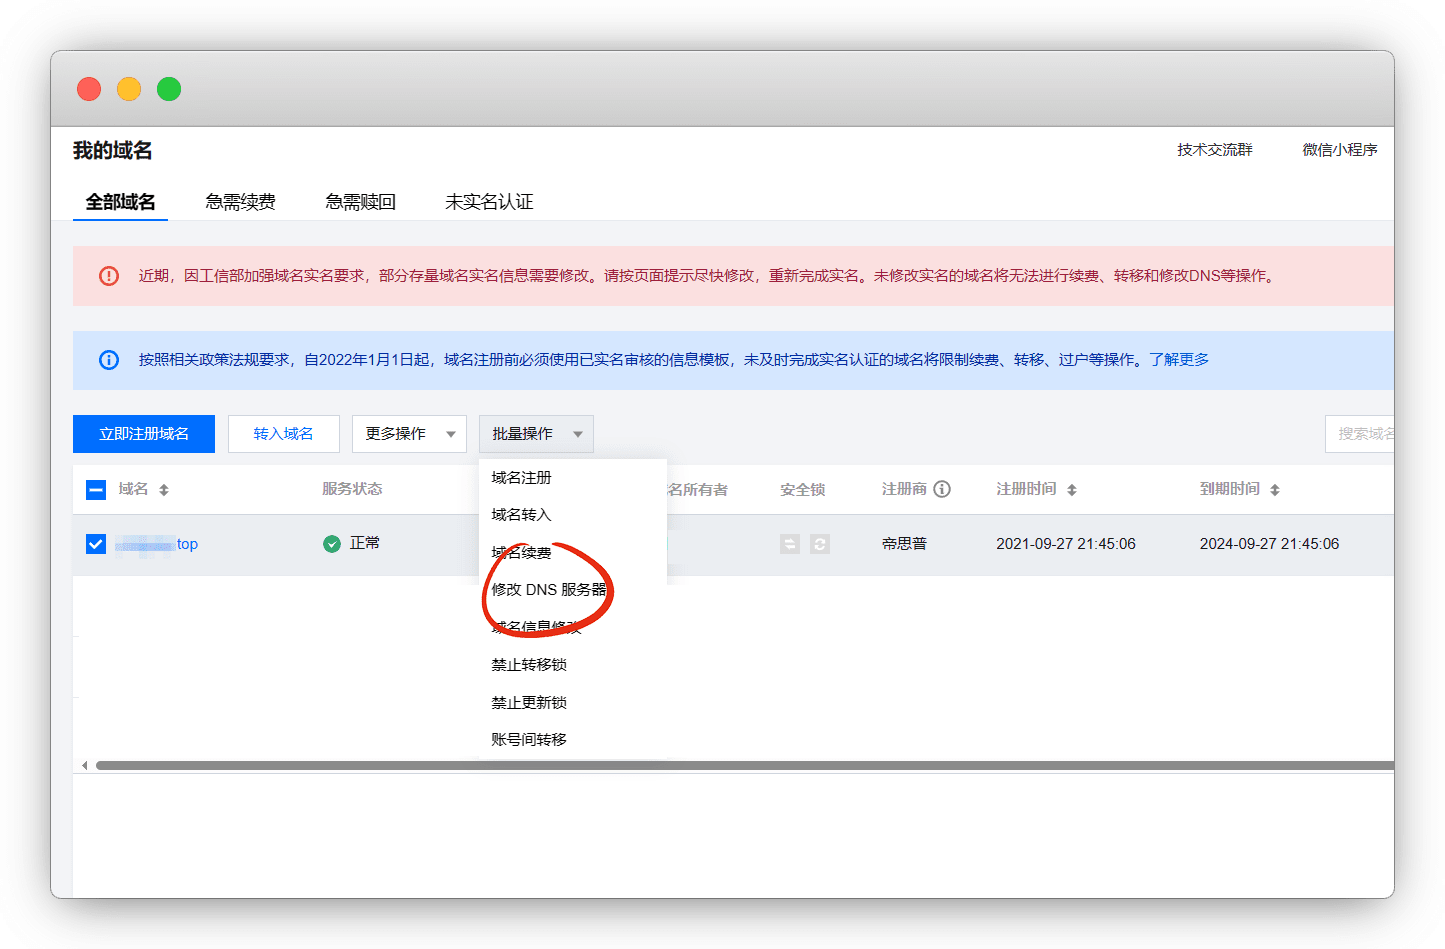Select 修改 DNS 服务器 from menu
The width and height of the screenshot is (1445, 949).
click(x=549, y=590)
